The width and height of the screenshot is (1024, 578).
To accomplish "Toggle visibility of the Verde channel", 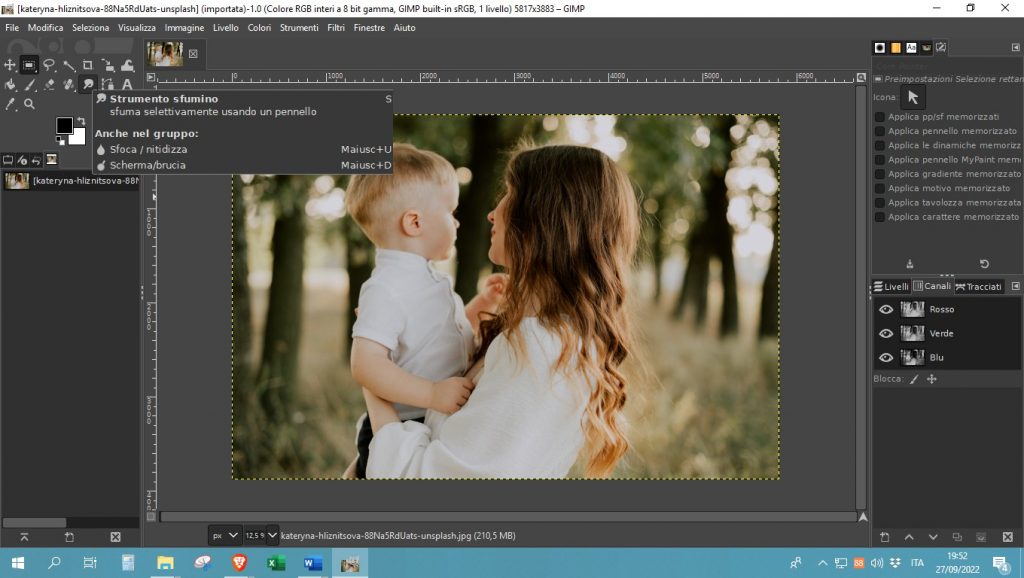I will point(884,333).
